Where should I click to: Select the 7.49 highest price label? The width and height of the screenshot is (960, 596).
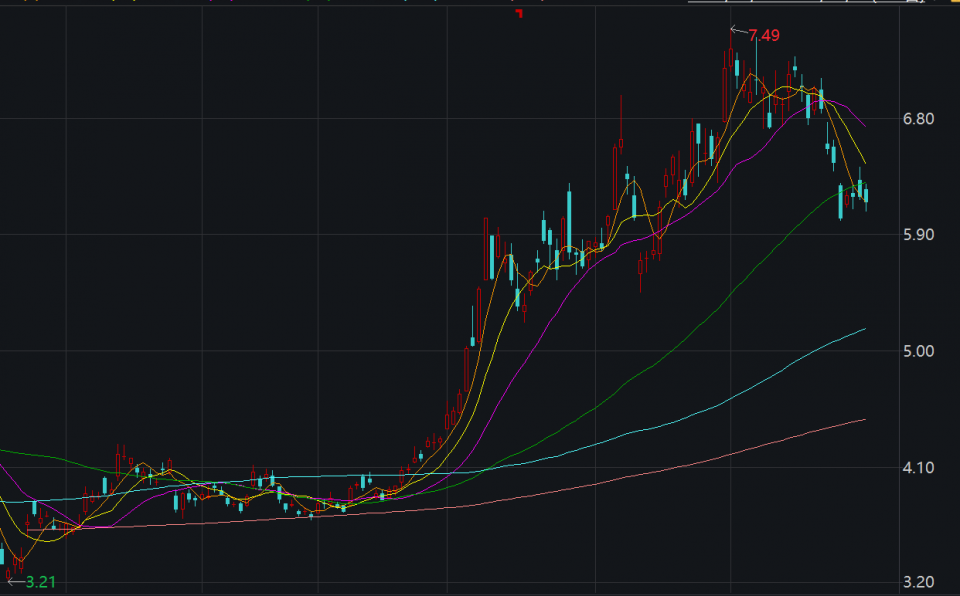pyautogui.click(x=764, y=36)
